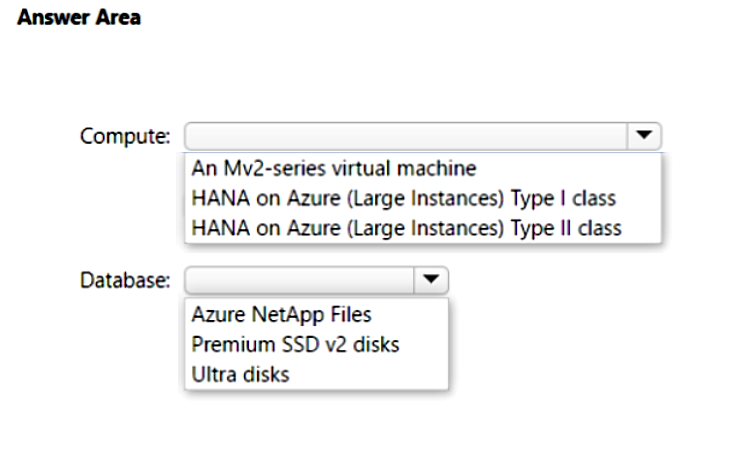732x458 pixels.
Task: Click inside the empty Compute combo box field
Action: pyautogui.click(x=406, y=136)
